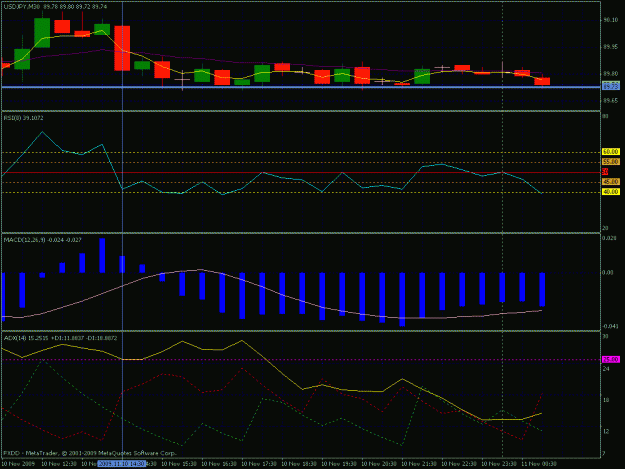The width and height of the screenshot is (625, 469).
Task: Click the MACD scale value 0.020
Action: [609, 238]
